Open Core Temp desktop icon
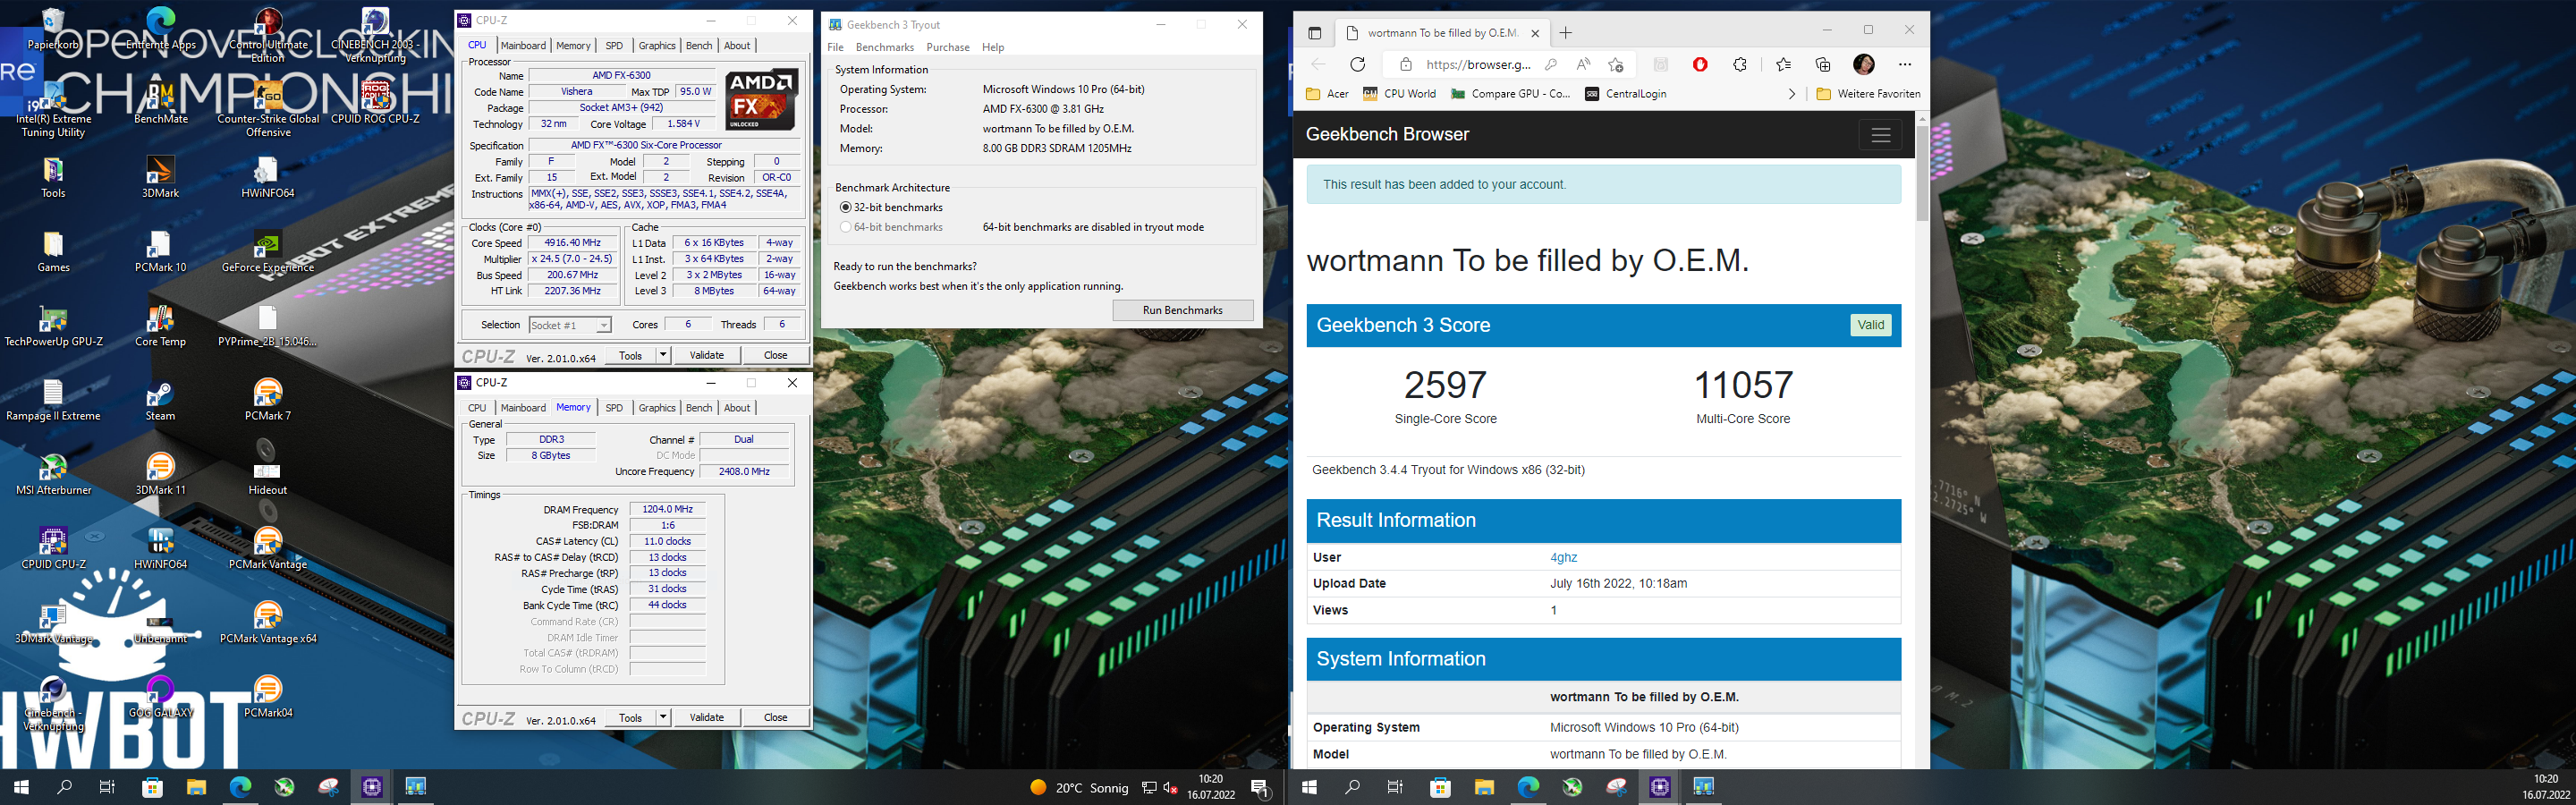Screen dimensions: 2576x805 (160, 326)
